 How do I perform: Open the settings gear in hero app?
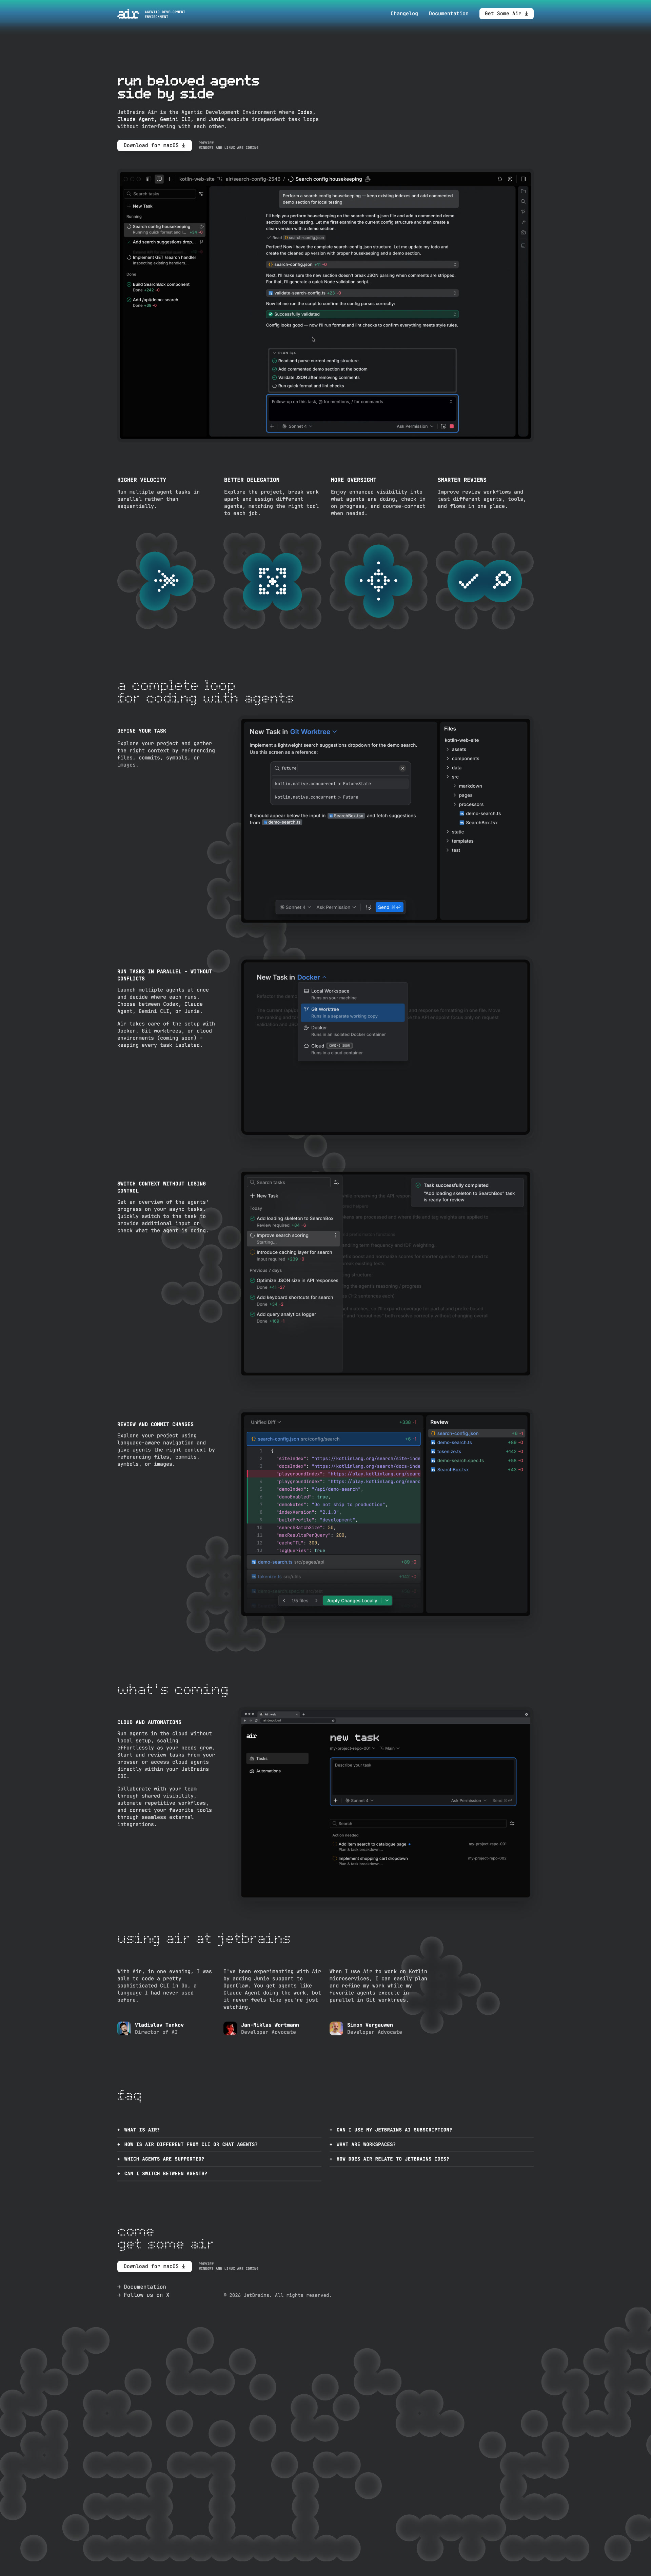(510, 179)
